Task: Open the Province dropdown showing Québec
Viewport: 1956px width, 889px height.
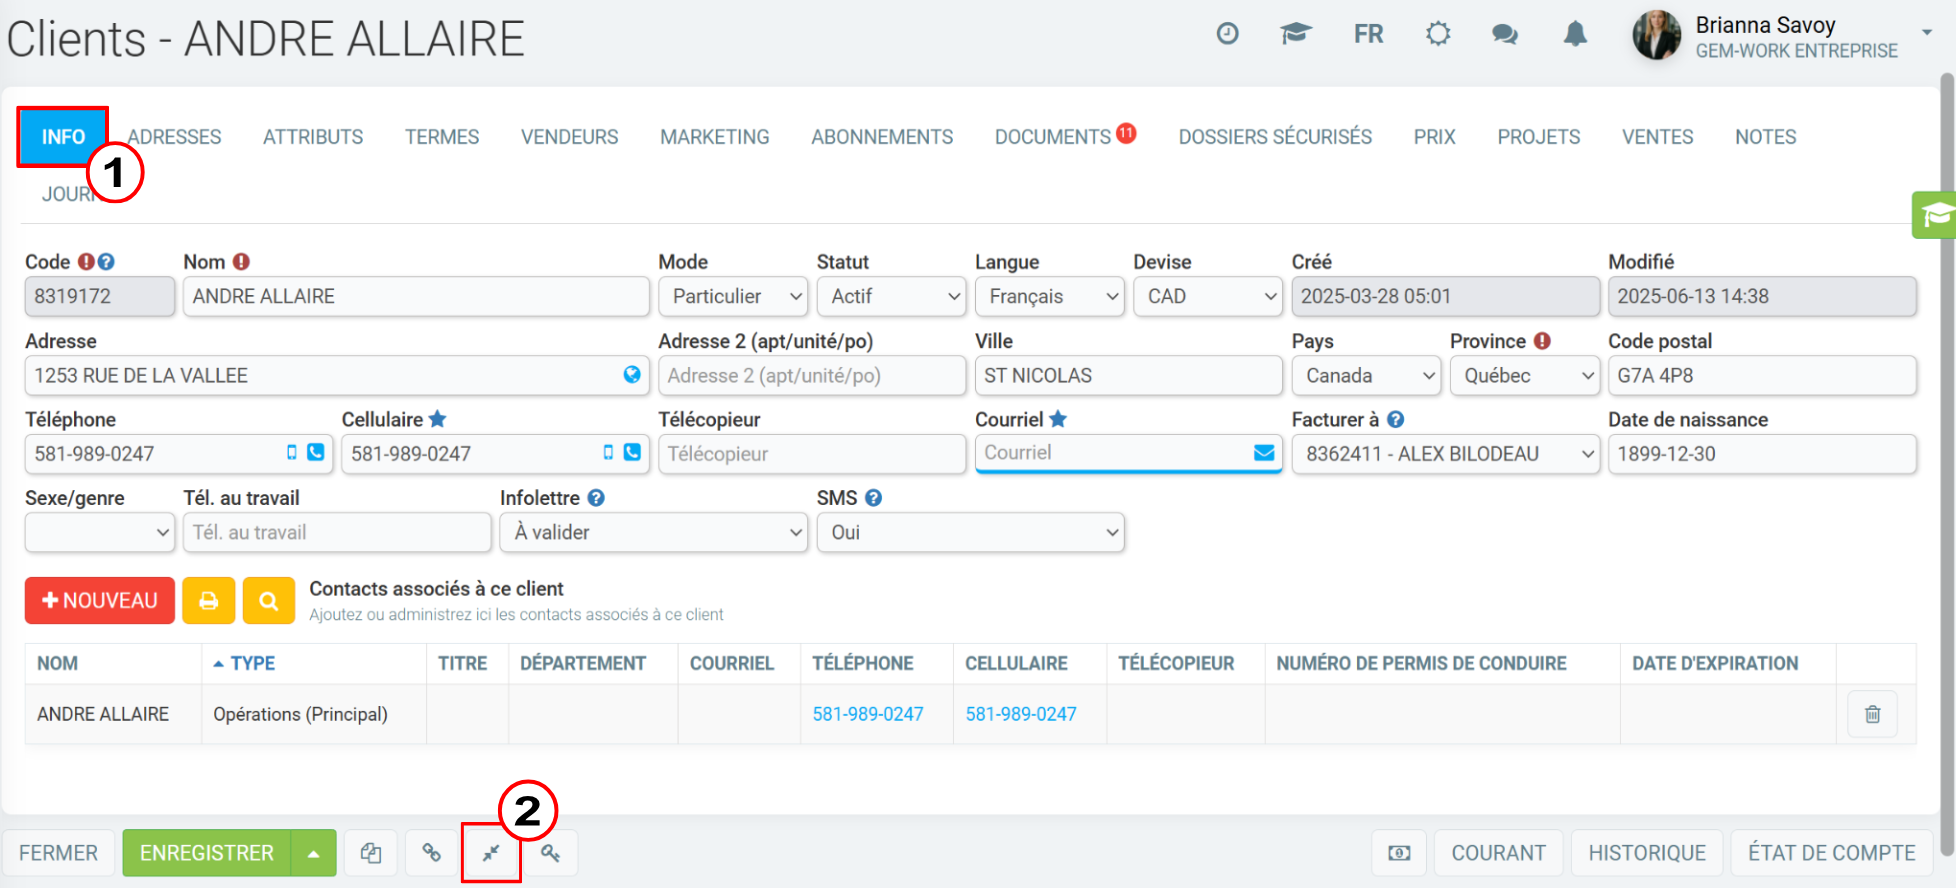Action: click(1525, 375)
